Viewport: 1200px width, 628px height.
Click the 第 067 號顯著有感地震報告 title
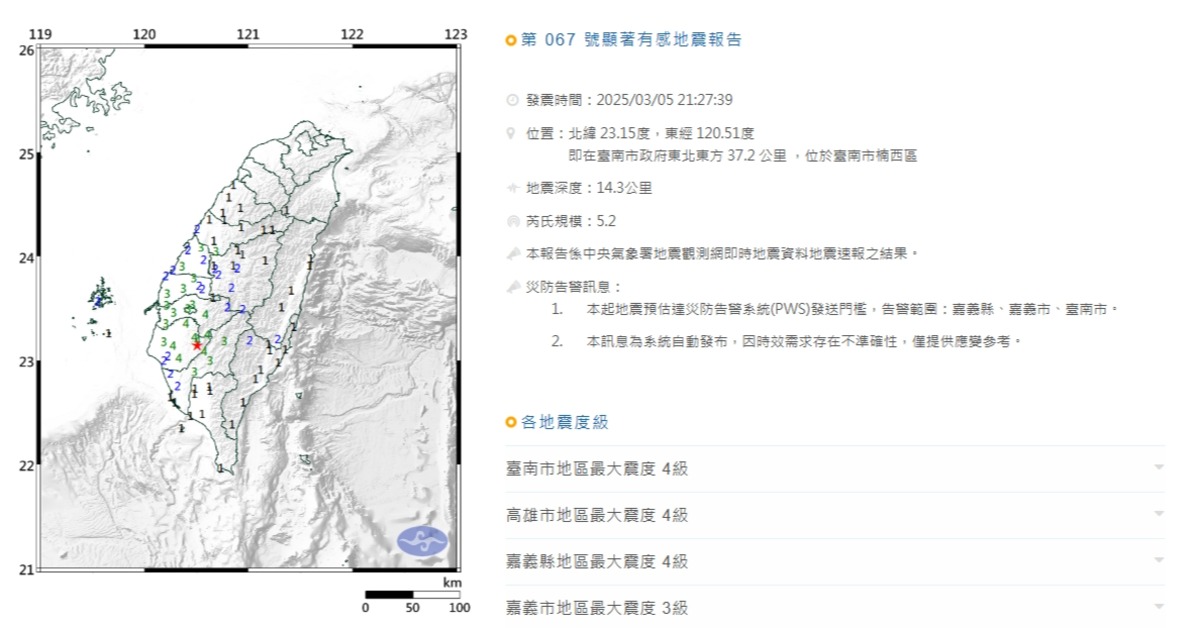[632, 41]
